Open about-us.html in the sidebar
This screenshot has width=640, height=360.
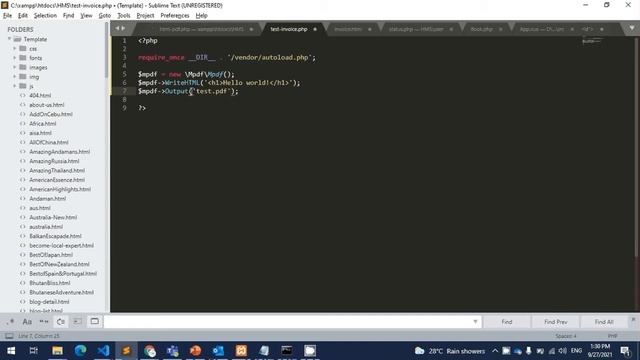47,105
